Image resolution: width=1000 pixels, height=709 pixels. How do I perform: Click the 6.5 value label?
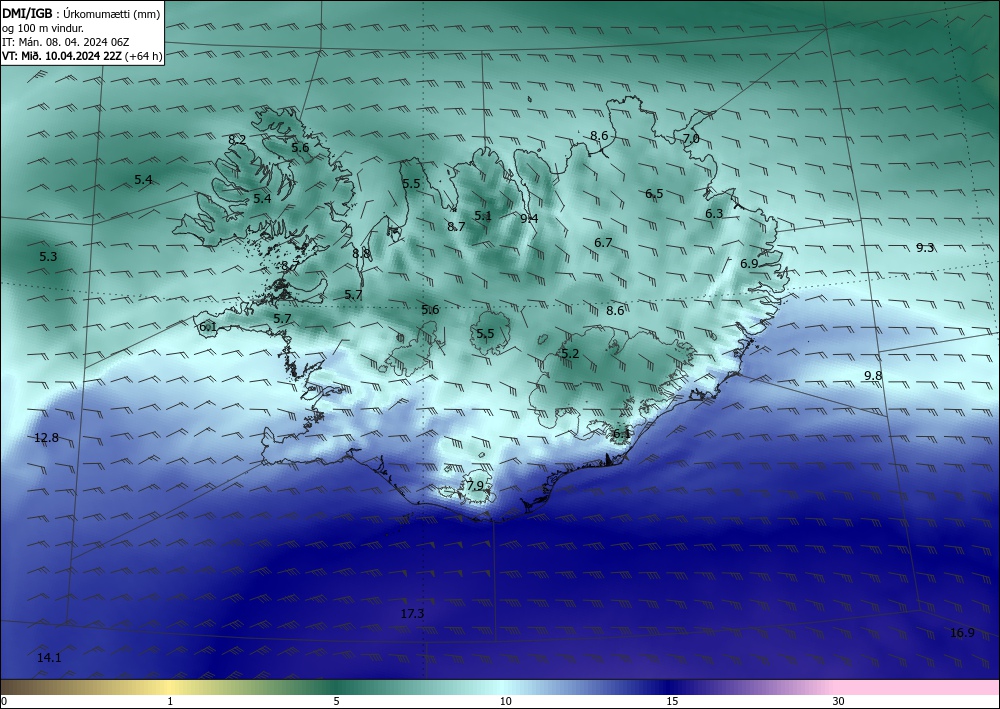[654, 194]
